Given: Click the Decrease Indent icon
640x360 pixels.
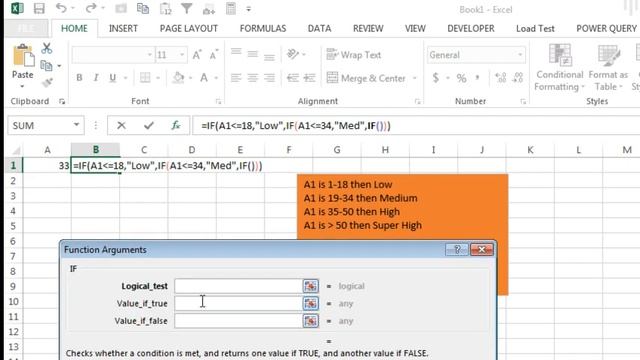Looking at the screenshot, I should [x=293, y=78].
